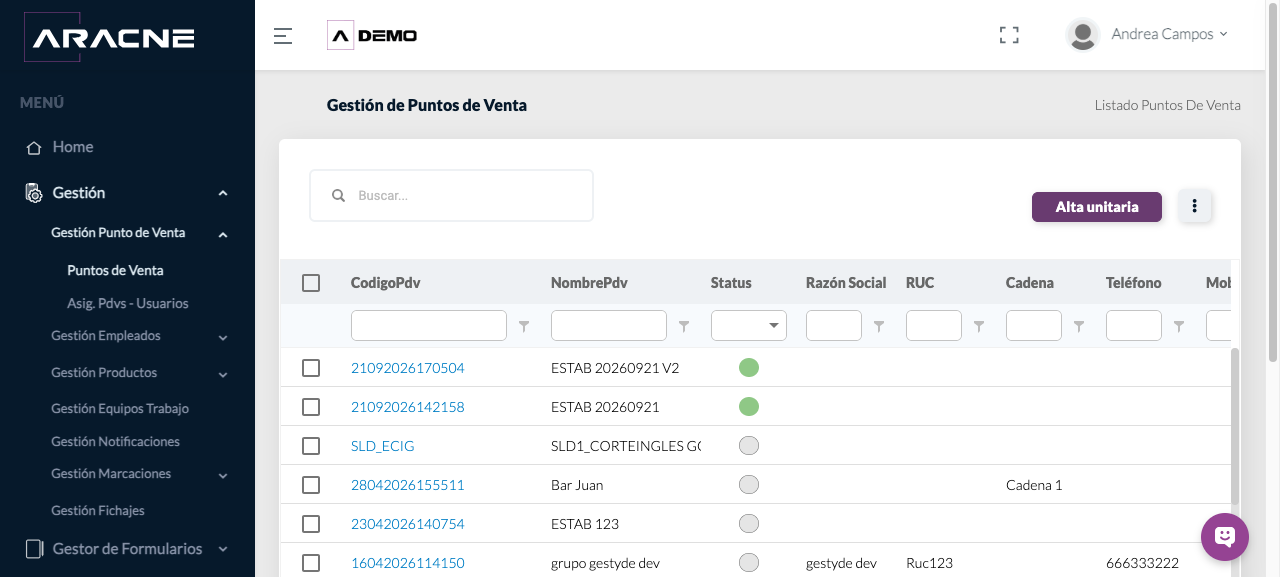Check the row 16042026114150
Image resolution: width=1280 pixels, height=577 pixels.
[x=311, y=563]
